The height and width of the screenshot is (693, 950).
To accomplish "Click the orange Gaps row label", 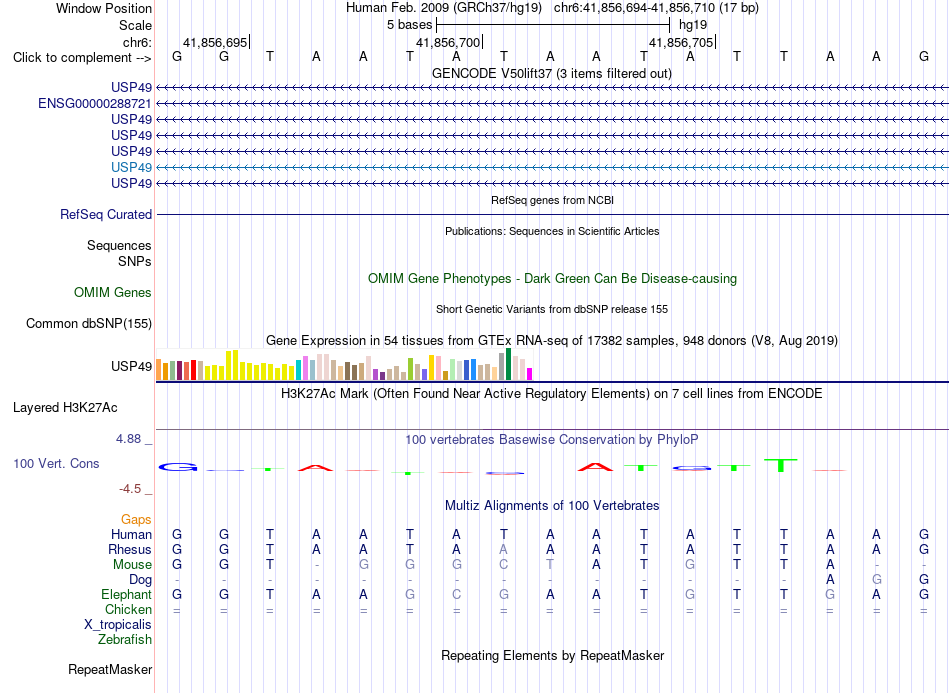I will click(136, 520).
